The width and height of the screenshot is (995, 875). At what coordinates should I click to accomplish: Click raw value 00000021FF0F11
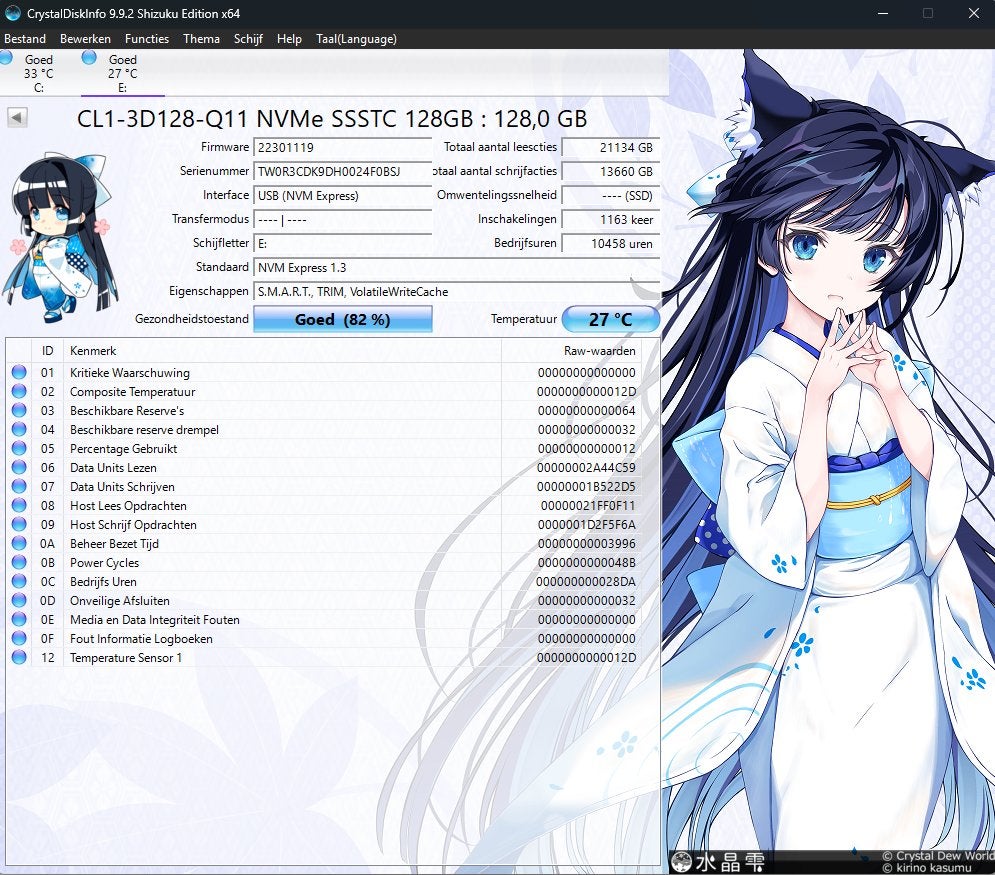(588, 506)
